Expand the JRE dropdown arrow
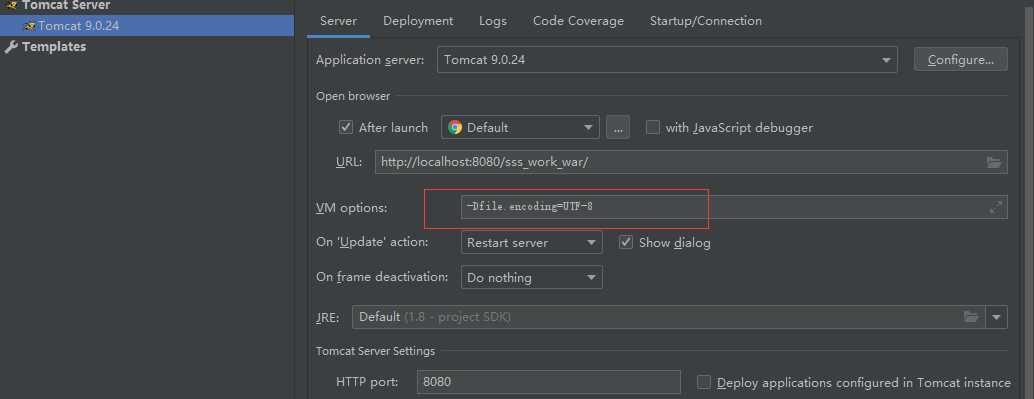 pyautogui.click(x=996, y=317)
